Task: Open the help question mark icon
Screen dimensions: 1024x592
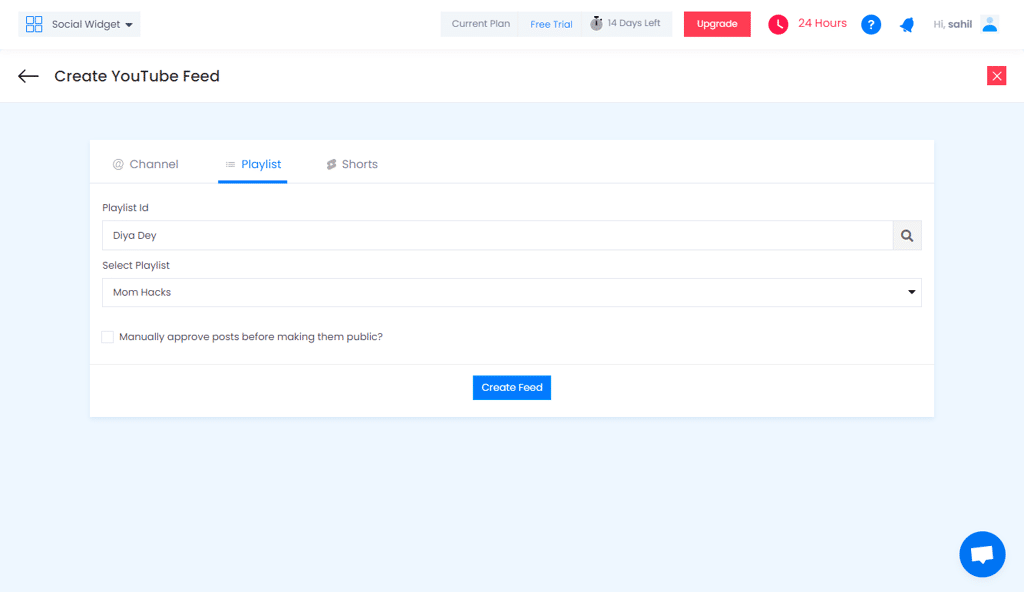Action: tap(870, 24)
